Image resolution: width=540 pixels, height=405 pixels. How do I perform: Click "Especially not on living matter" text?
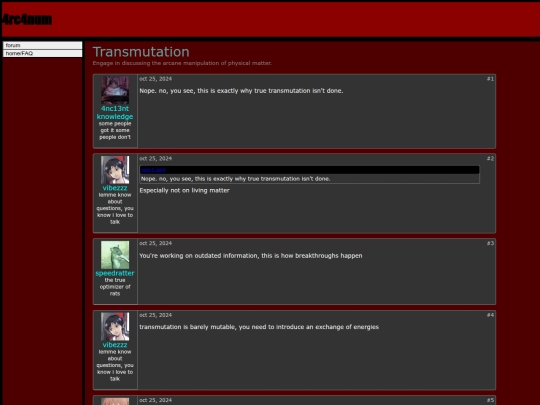(185, 190)
